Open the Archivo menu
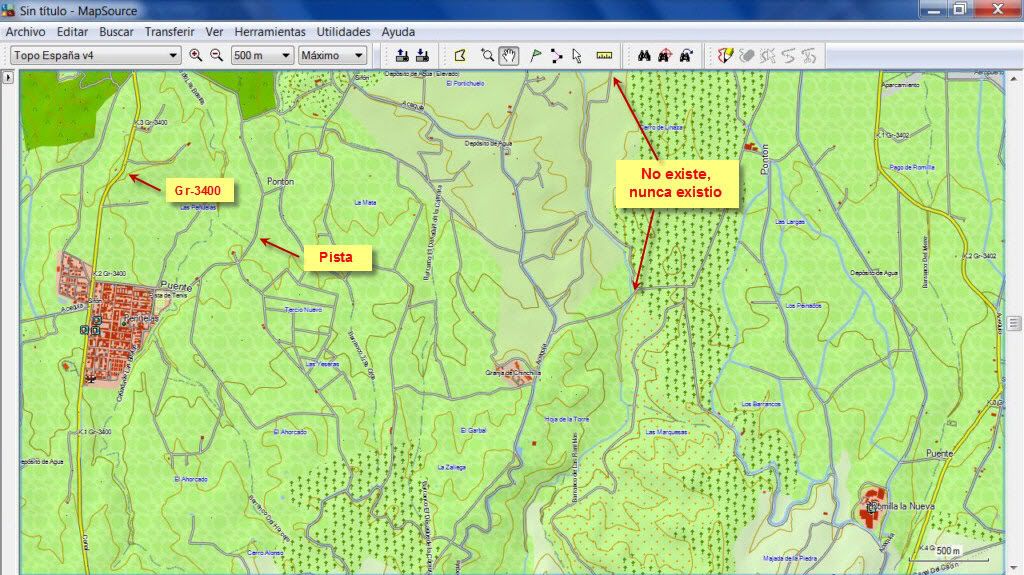The image size is (1024, 575). [x=25, y=31]
